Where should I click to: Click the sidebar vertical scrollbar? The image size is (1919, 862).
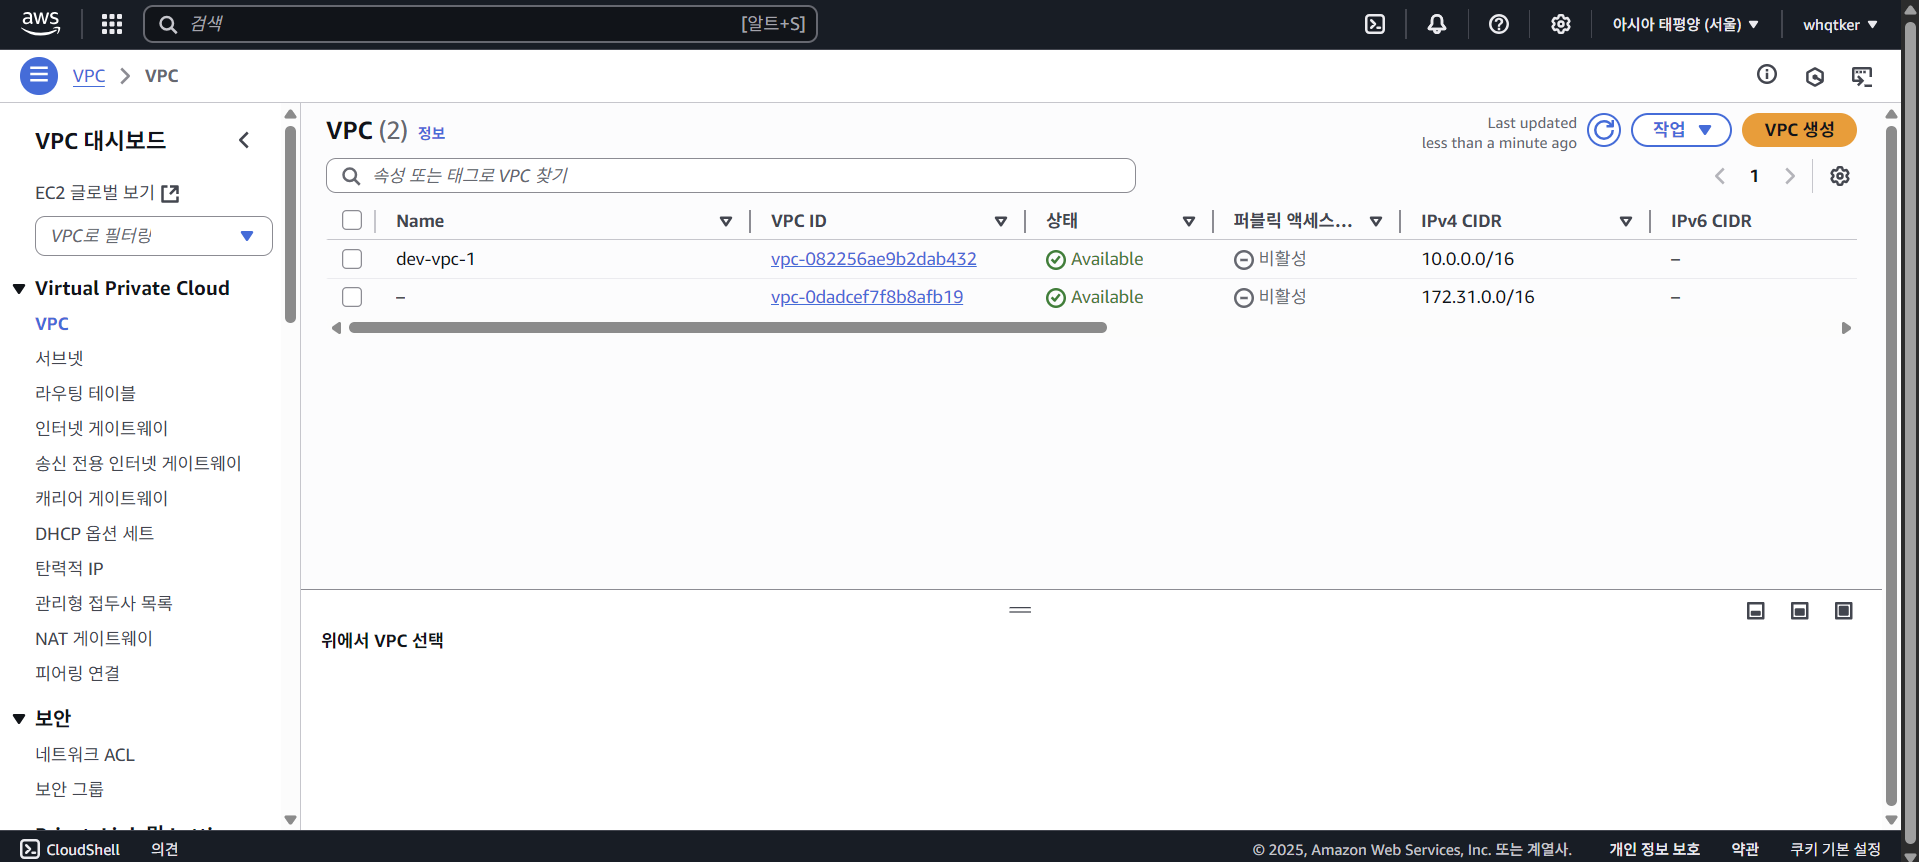point(291,224)
